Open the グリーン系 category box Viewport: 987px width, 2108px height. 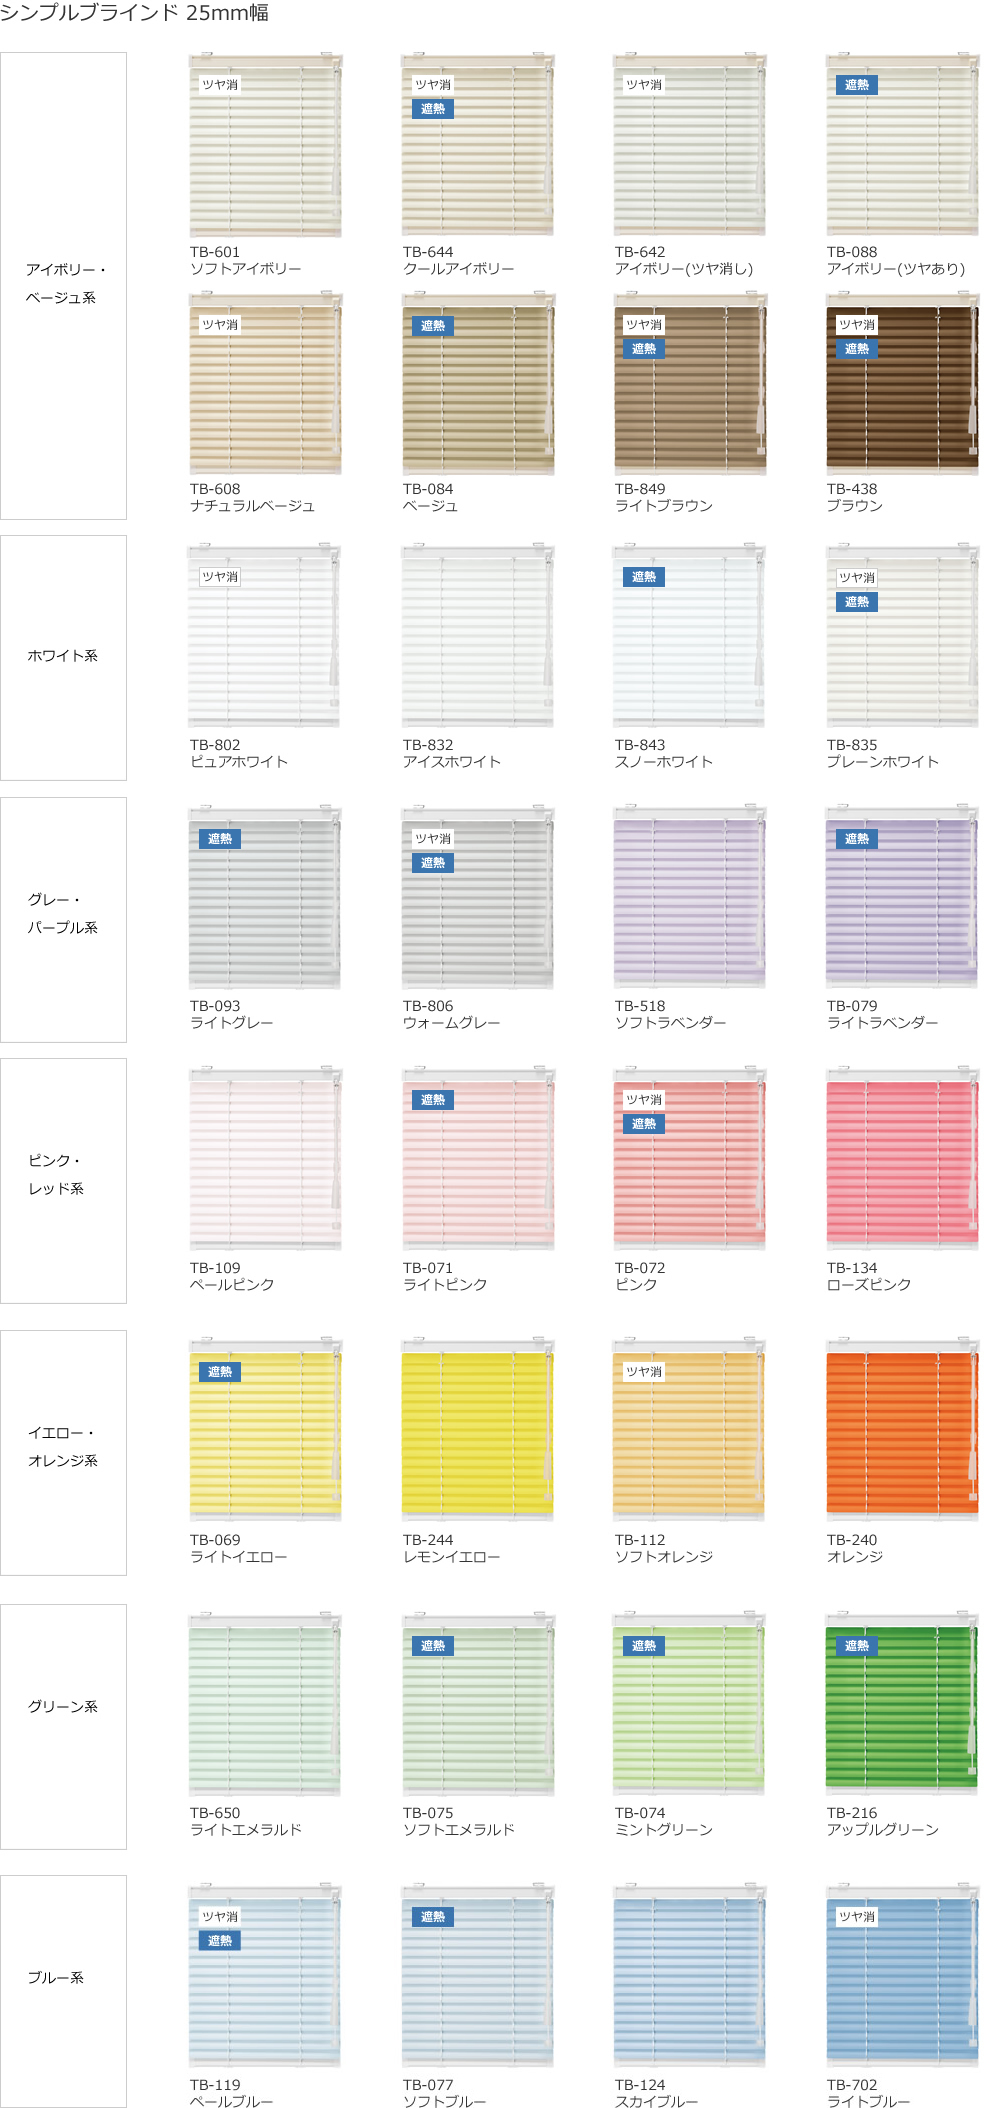coord(64,1727)
